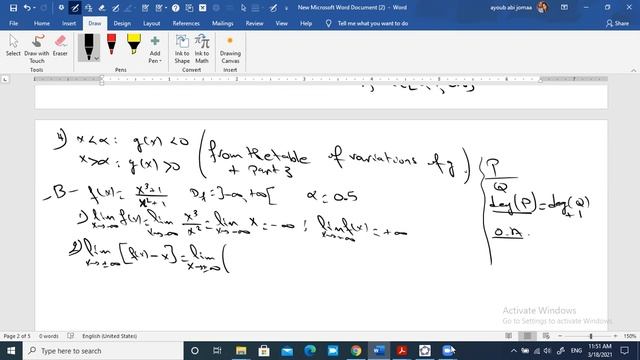Click the pointer cursor icon in Quick Access Toolbar
The image size is (640, 360).
[x=243, y=8]
